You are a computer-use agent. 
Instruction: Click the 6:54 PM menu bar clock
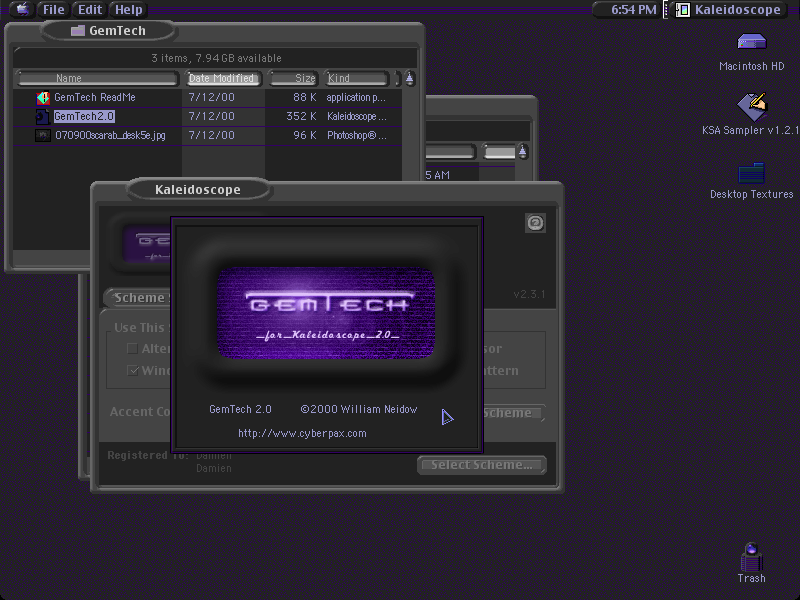click(633, 10)
